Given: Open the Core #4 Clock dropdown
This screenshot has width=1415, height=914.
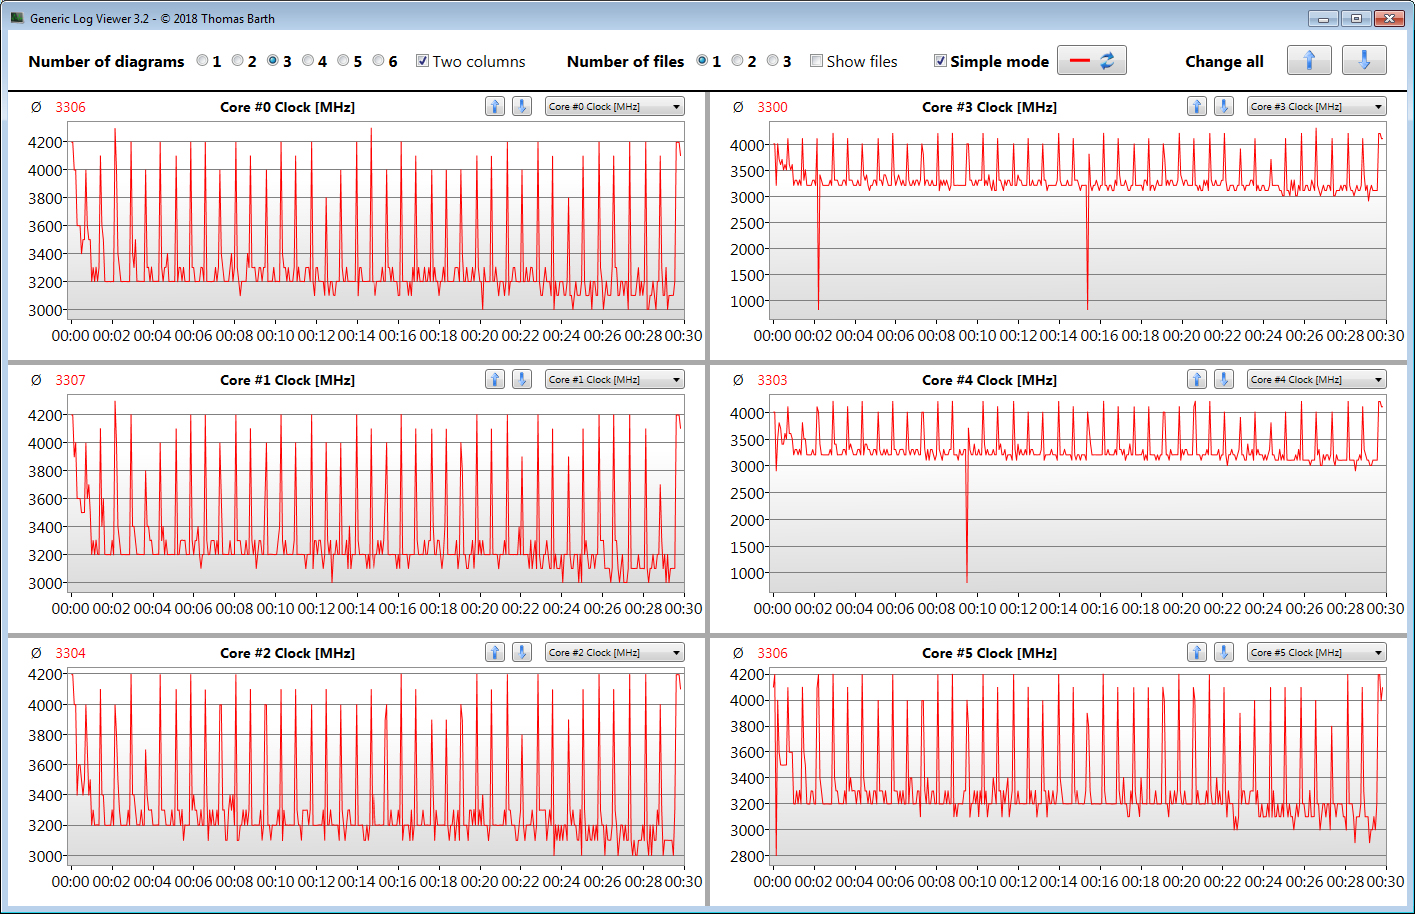Looking at the screenshot, I should point(1316,380).
